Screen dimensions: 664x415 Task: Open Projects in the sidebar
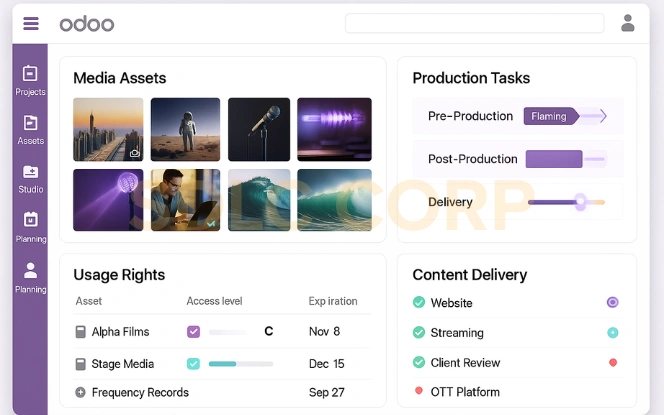click(x=30, y=80)
